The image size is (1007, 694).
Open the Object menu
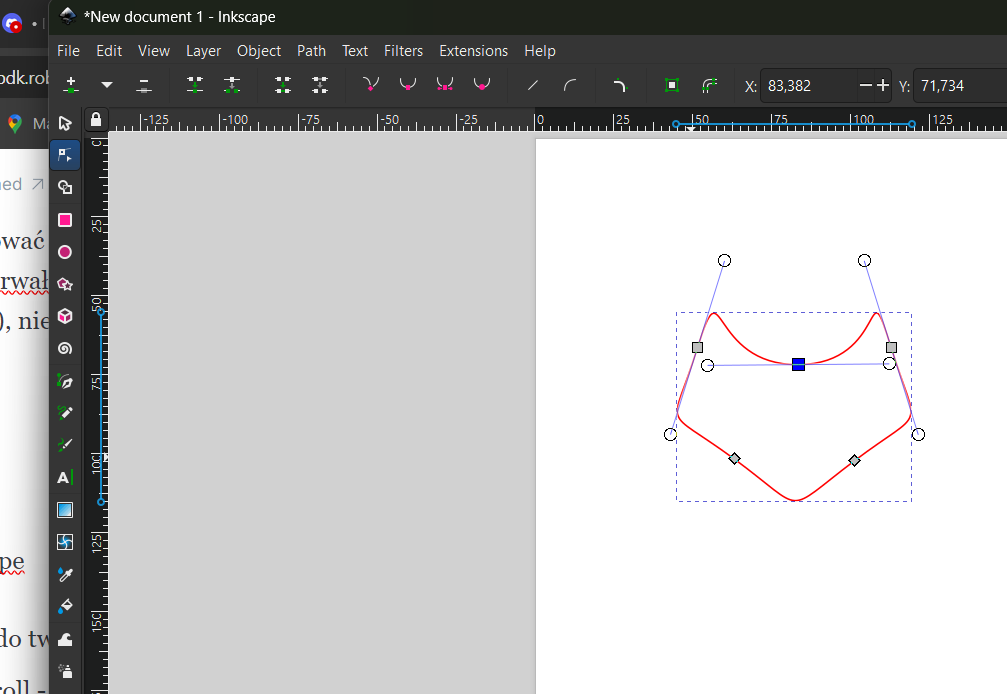pyautogui.click(x=259, y=51)
